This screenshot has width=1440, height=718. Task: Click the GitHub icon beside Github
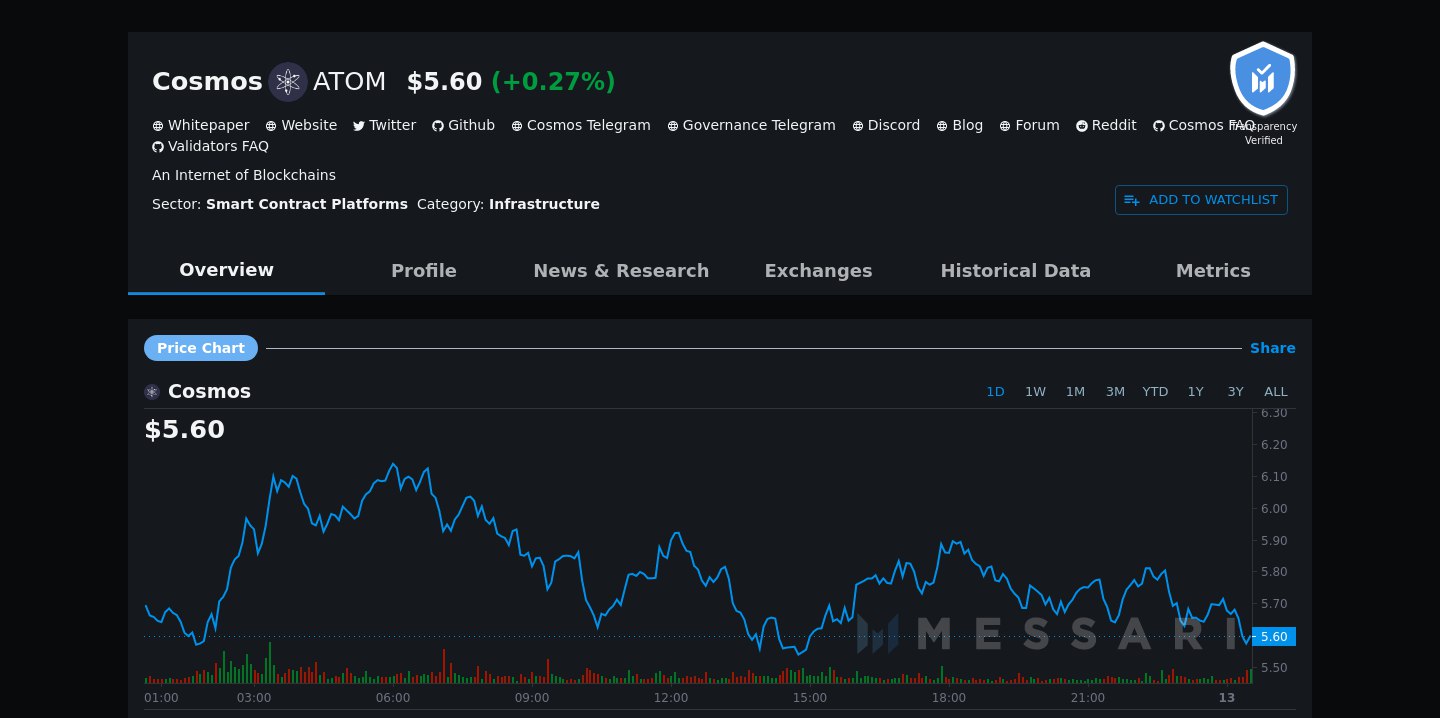(x=438, y=126)
